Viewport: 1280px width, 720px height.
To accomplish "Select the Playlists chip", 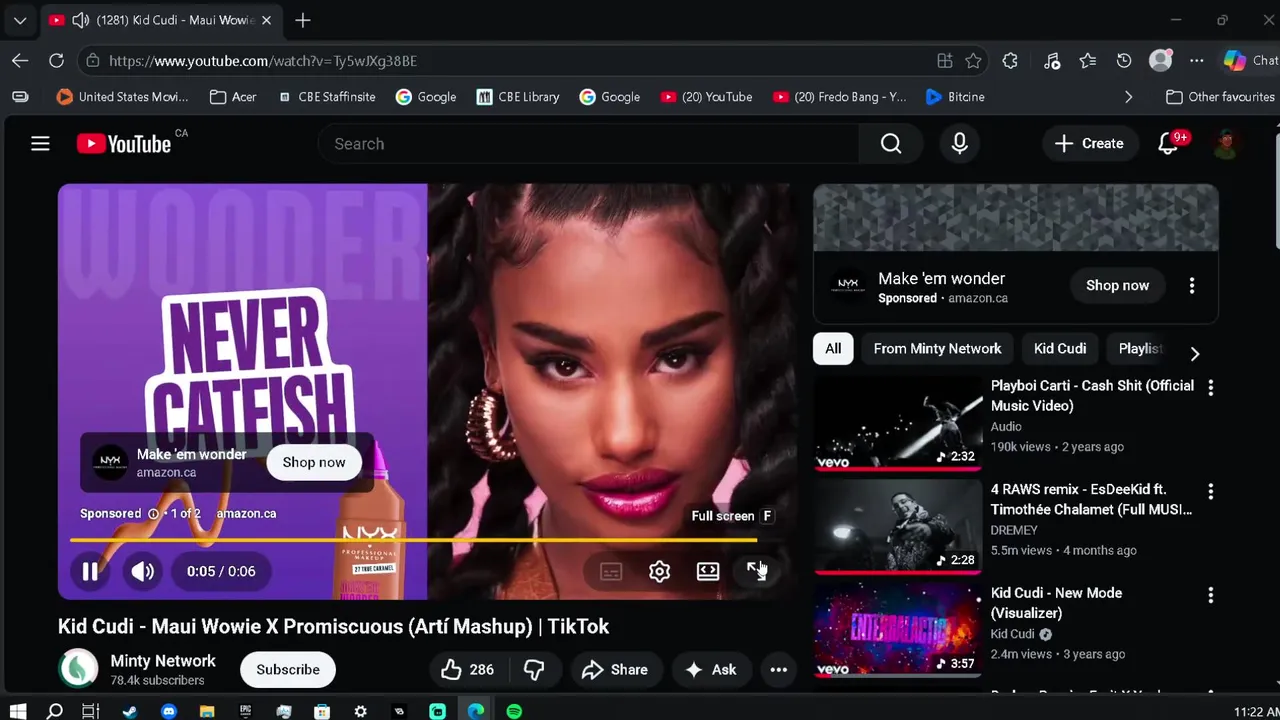I will click(1140, 349).
